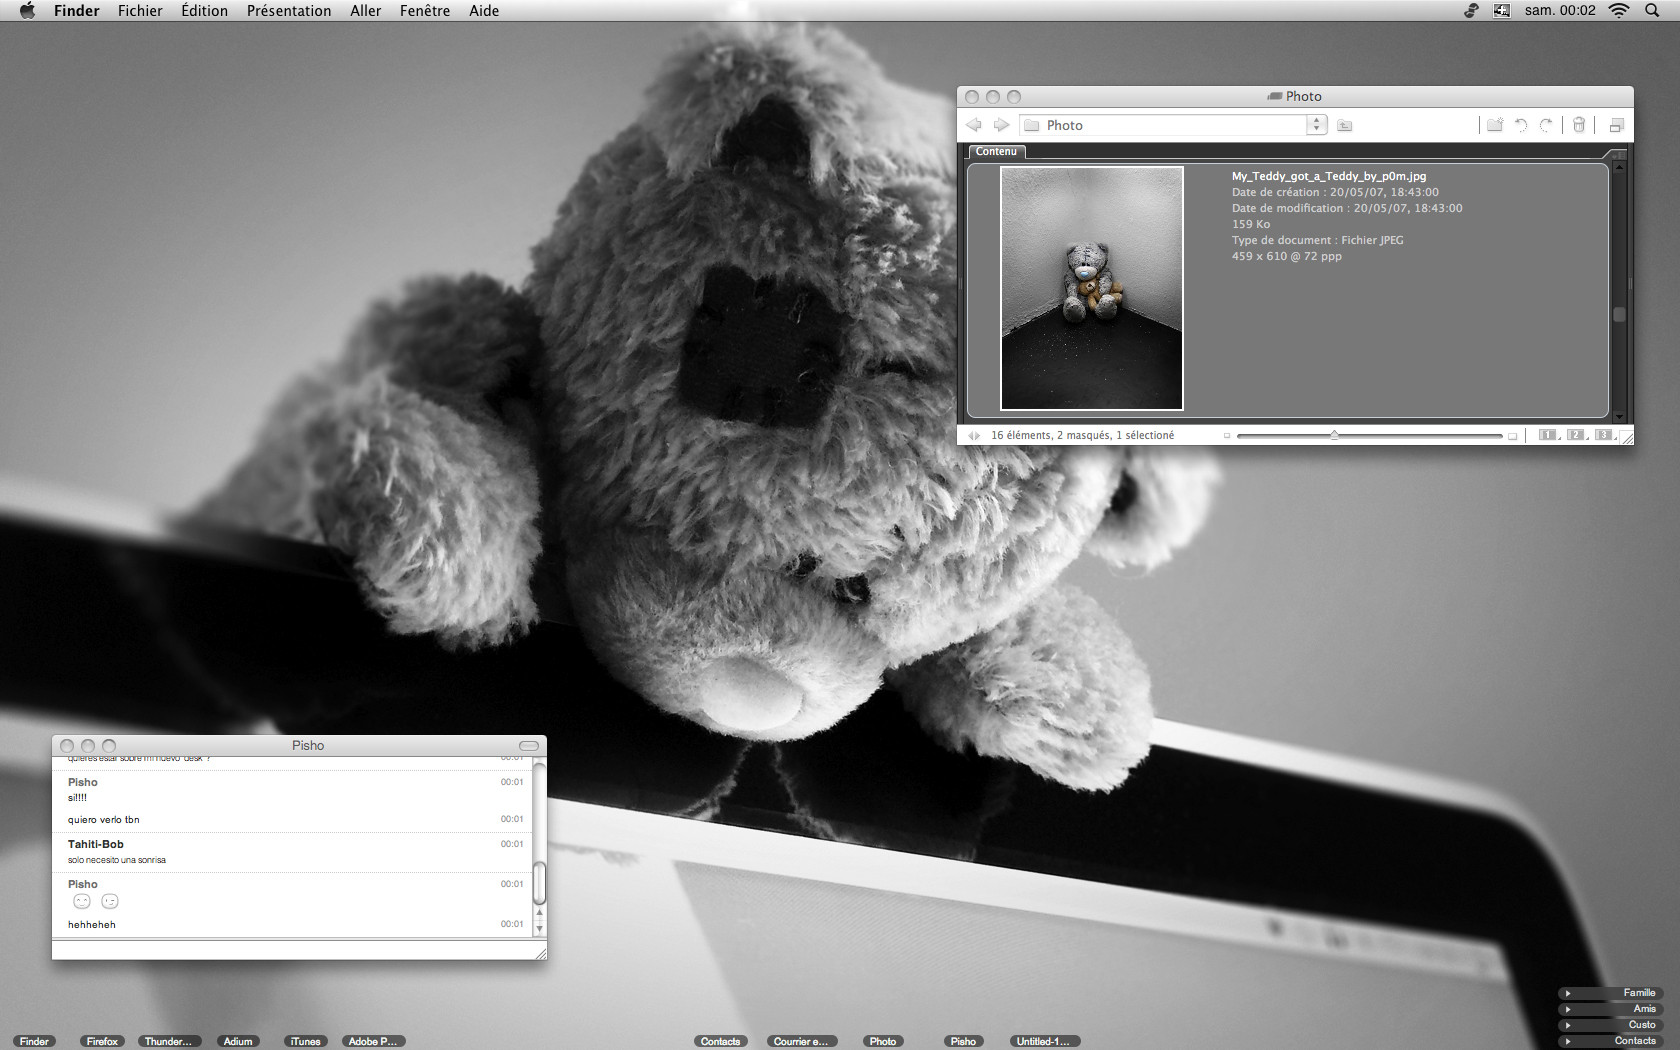The image size is (1680, 1050).
Task: Toggle the Pisho chat window toolbar pill button
Action: pos(529,745)
